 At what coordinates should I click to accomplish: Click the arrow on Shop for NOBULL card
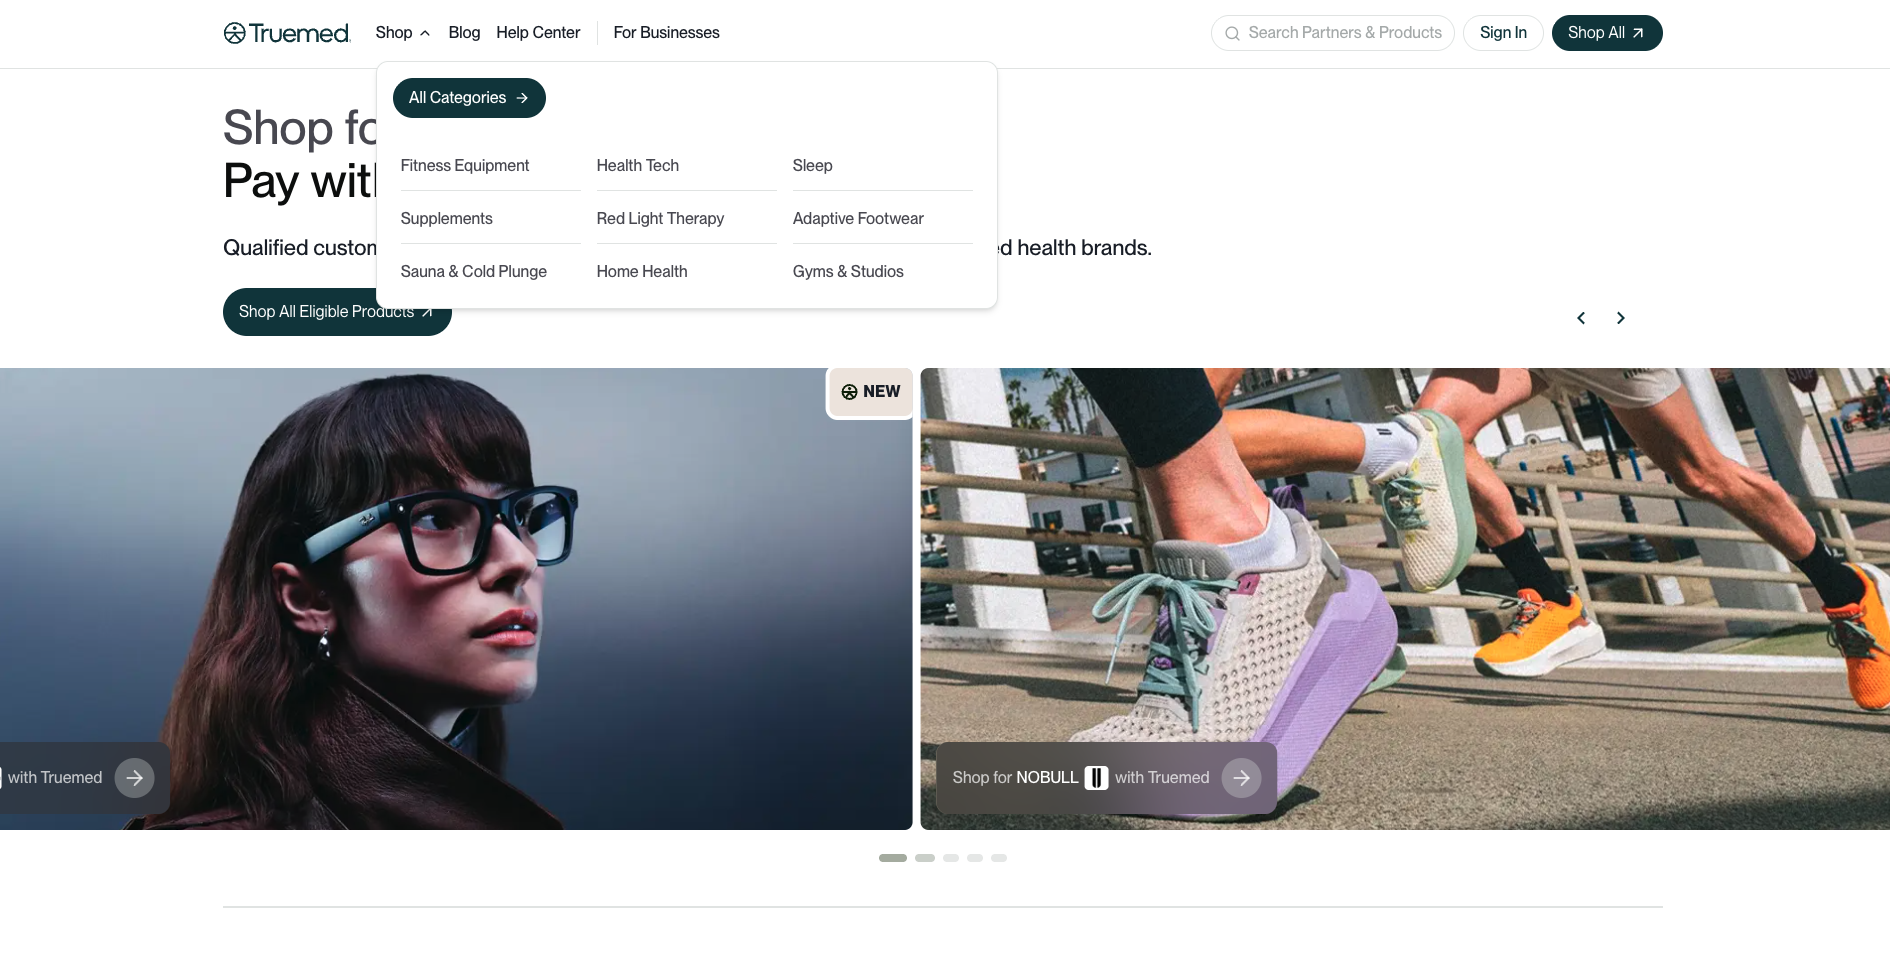pos(1242,778)
